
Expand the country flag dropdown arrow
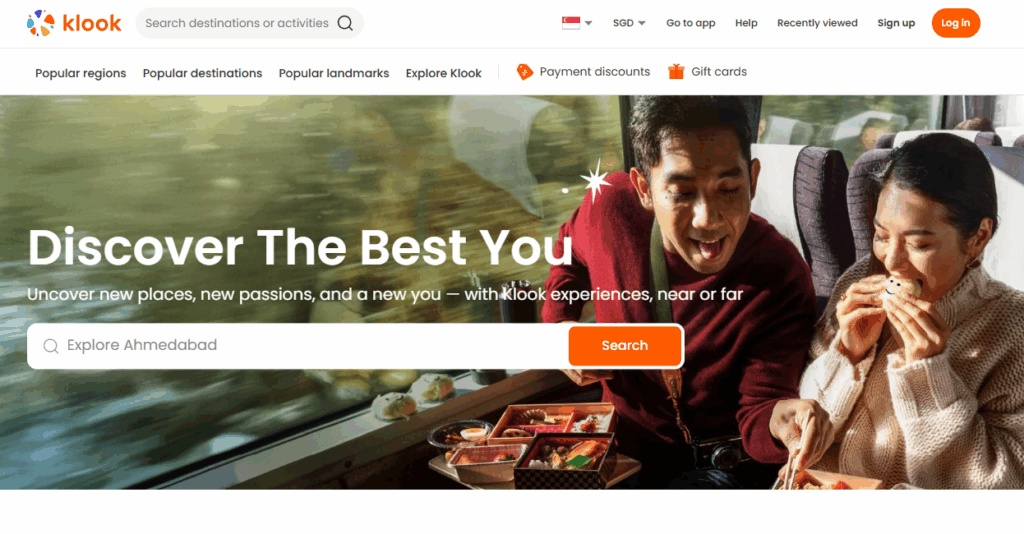point(588,23)
